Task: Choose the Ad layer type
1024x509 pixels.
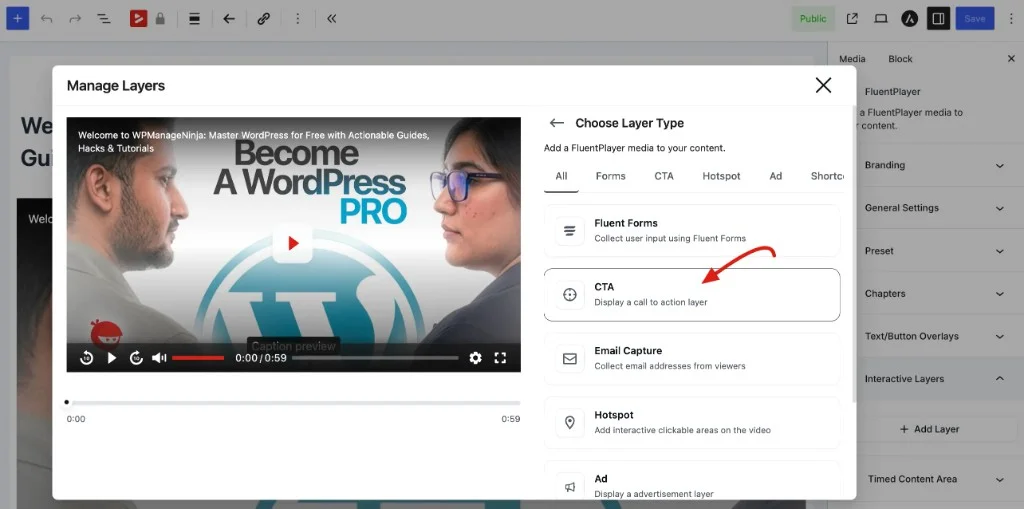Action: tap(692, 482)
